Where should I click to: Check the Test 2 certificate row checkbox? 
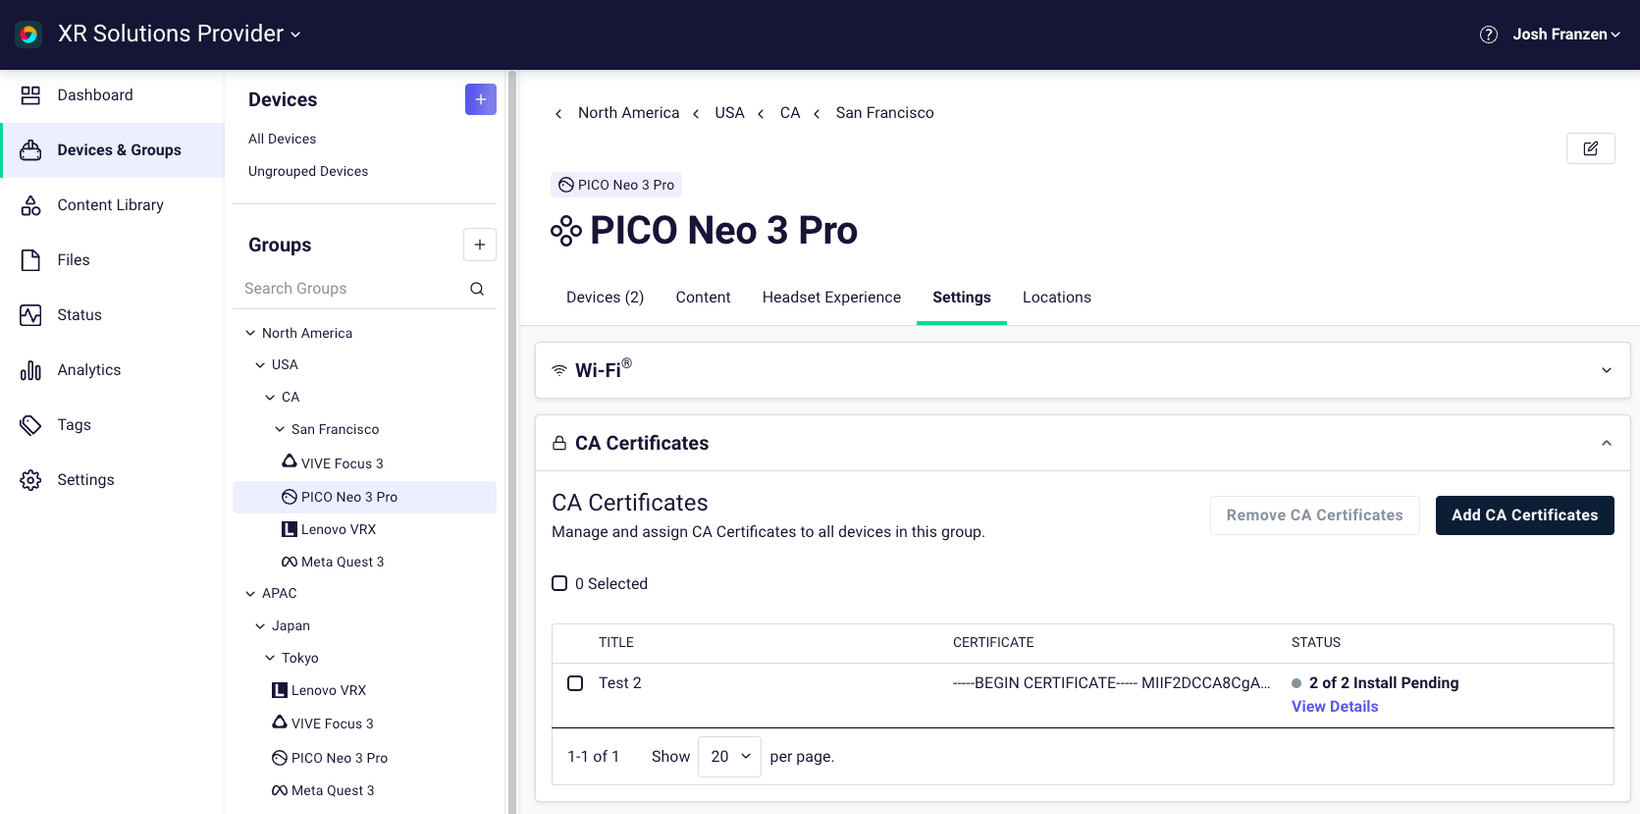tap(575, 683)
